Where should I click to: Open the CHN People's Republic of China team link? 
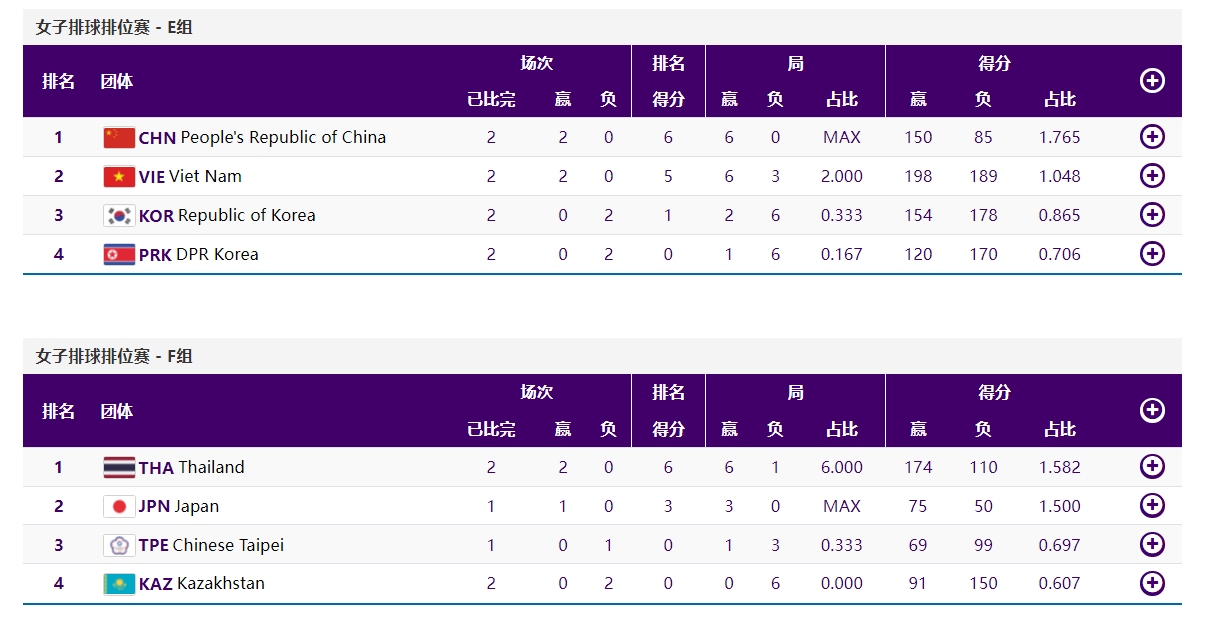pos(262,138)
